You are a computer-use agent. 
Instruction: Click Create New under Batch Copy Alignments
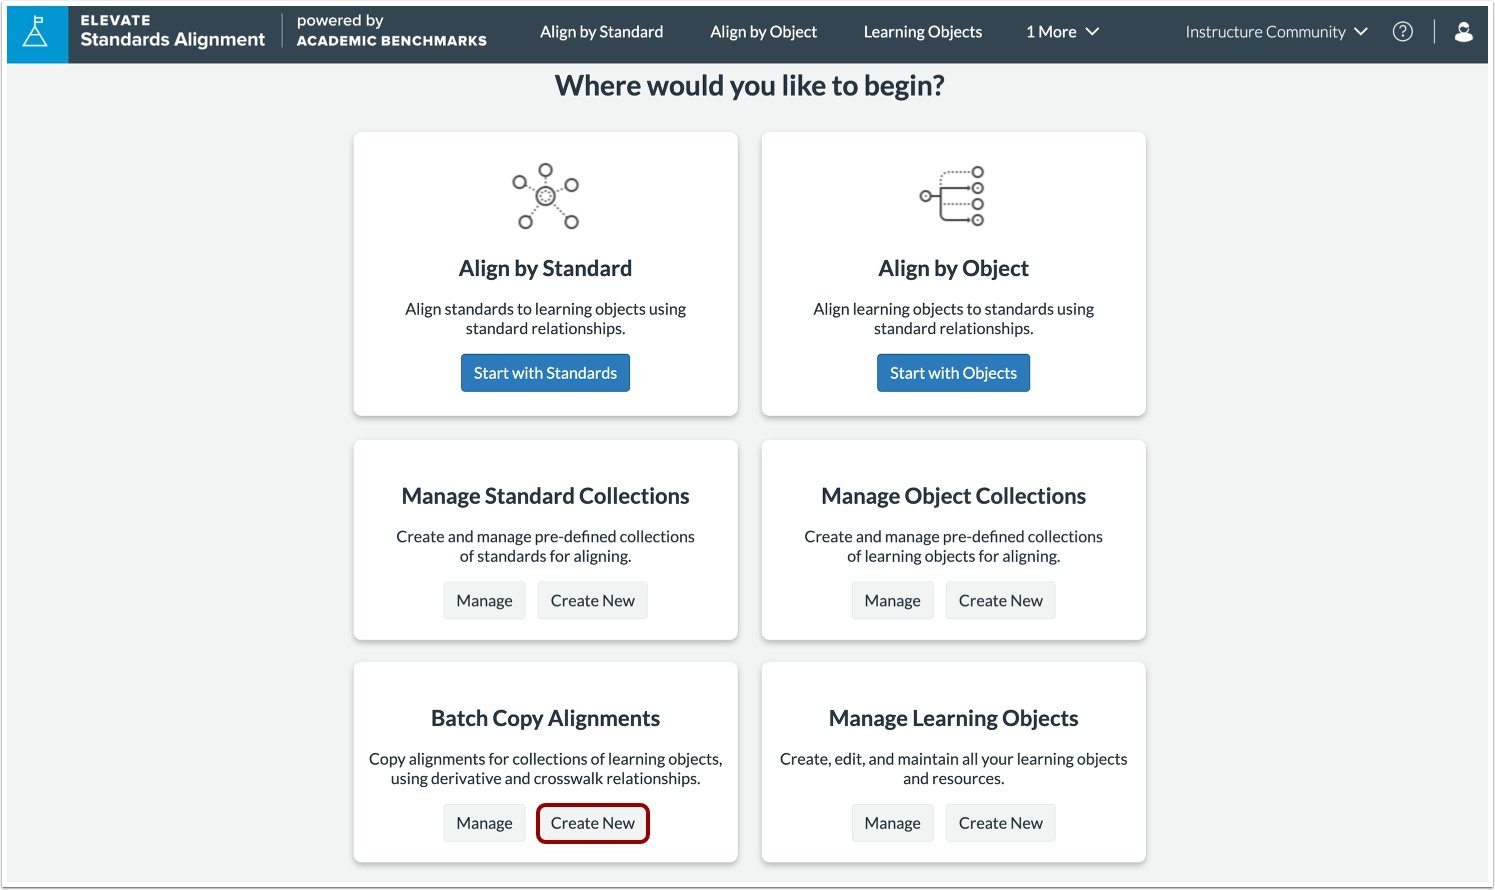(592, 822)
